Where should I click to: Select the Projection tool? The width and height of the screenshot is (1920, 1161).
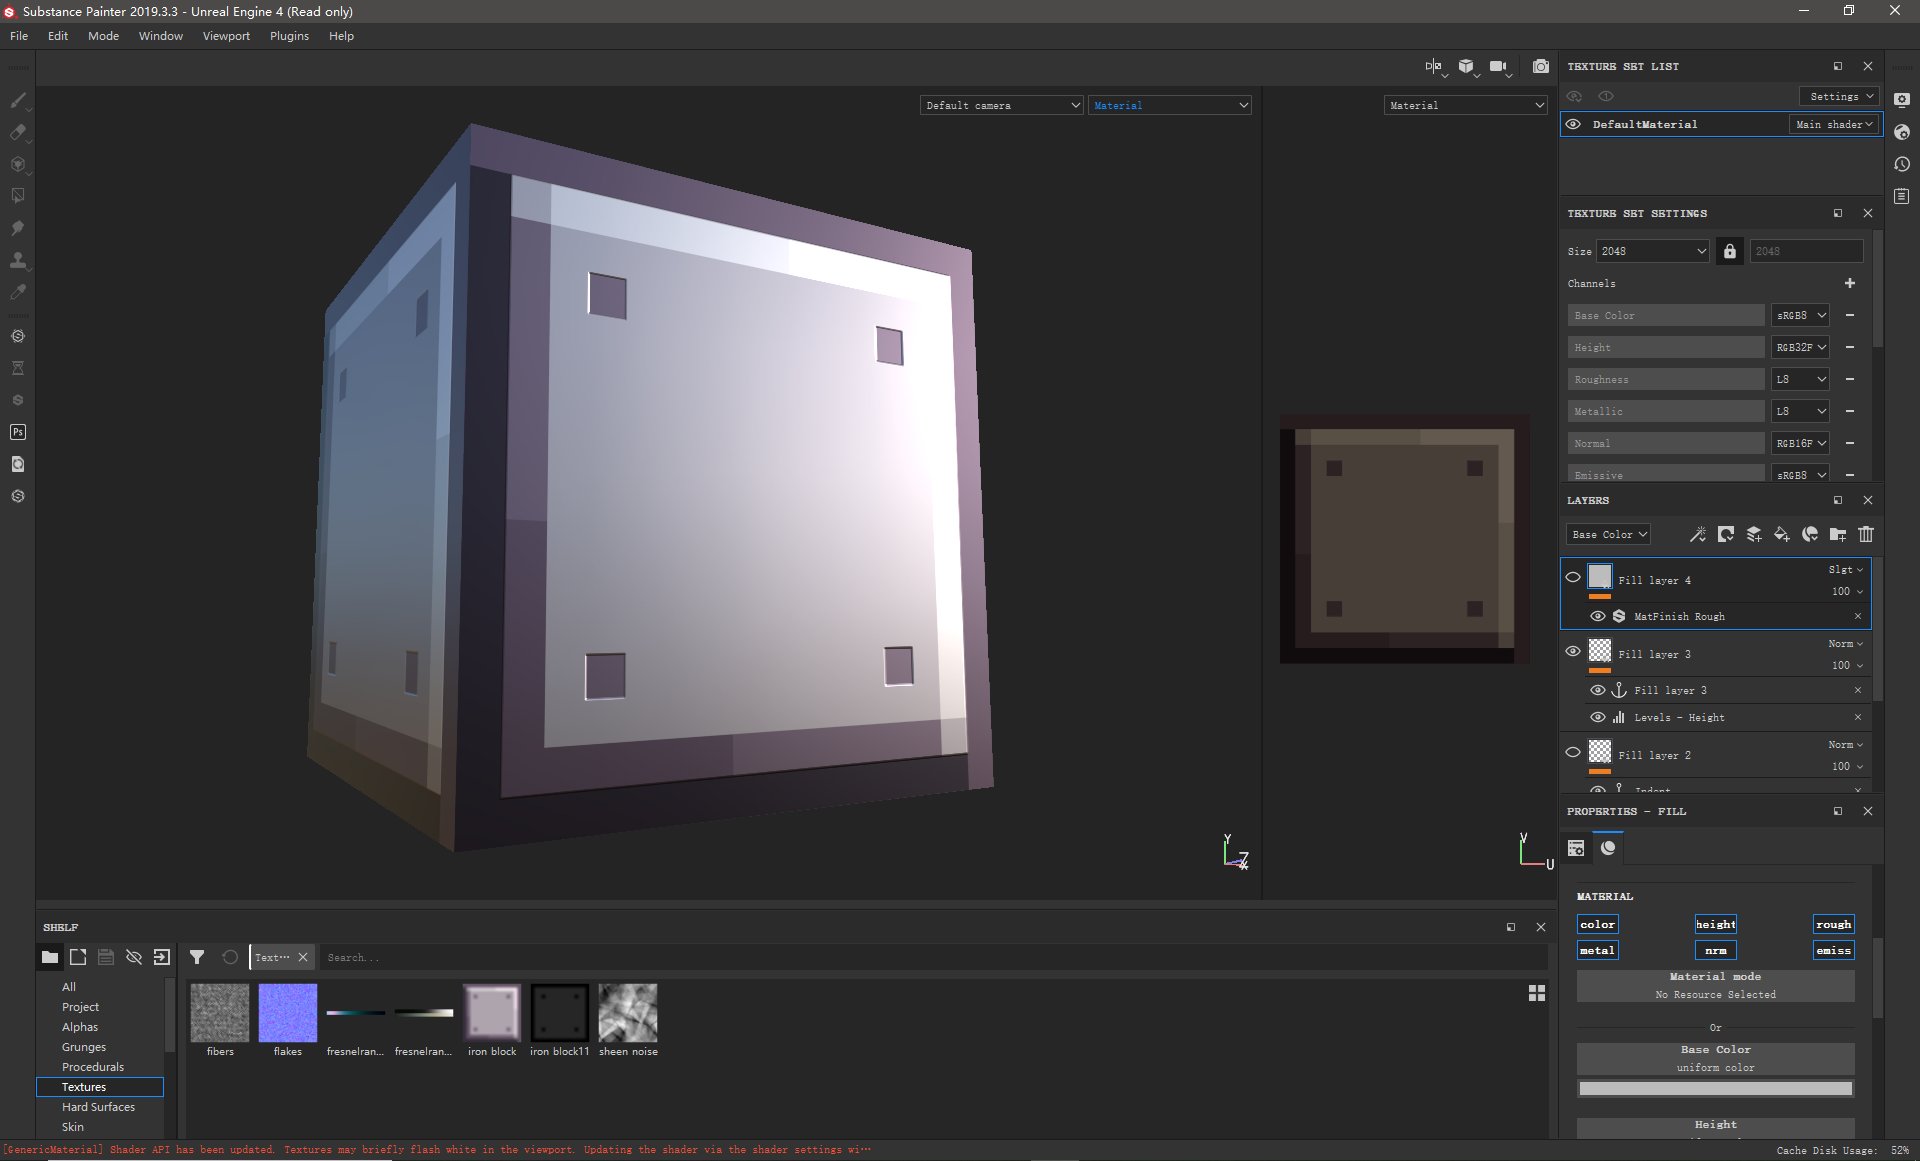pyautogui.click(x=18, y=164)
